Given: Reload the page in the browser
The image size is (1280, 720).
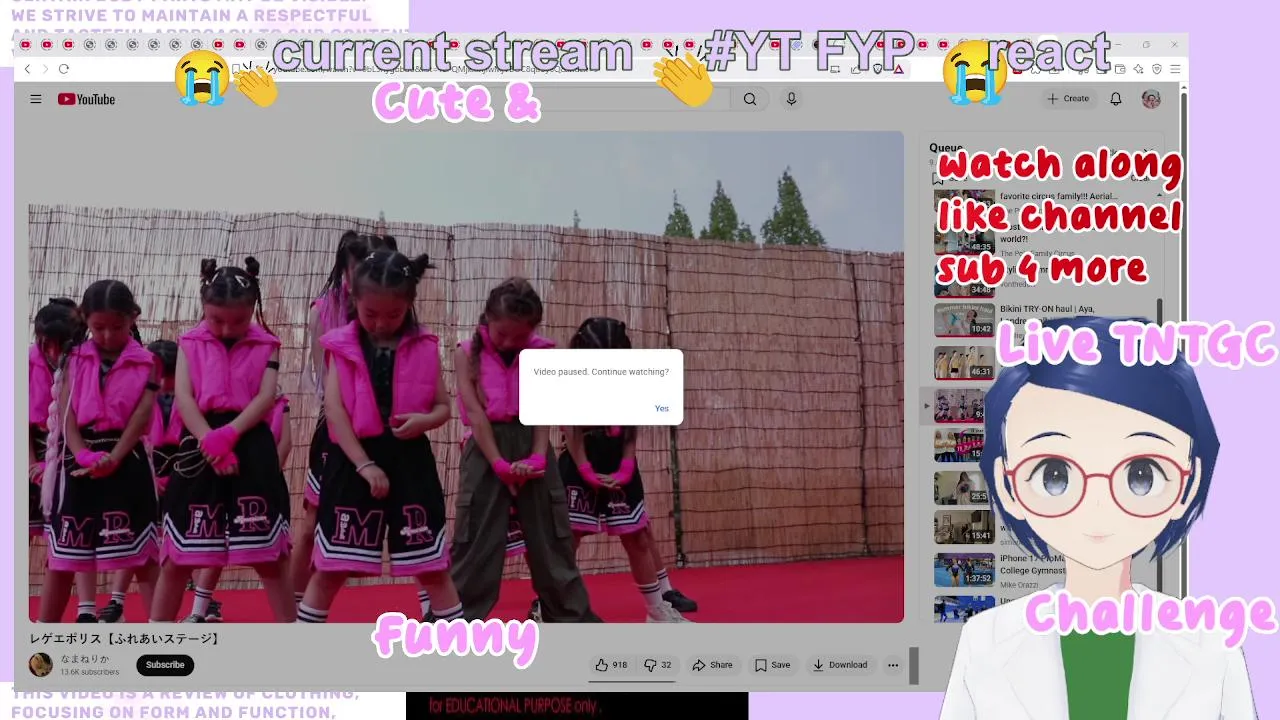Looking at the screenshot, I should point(64,69).
